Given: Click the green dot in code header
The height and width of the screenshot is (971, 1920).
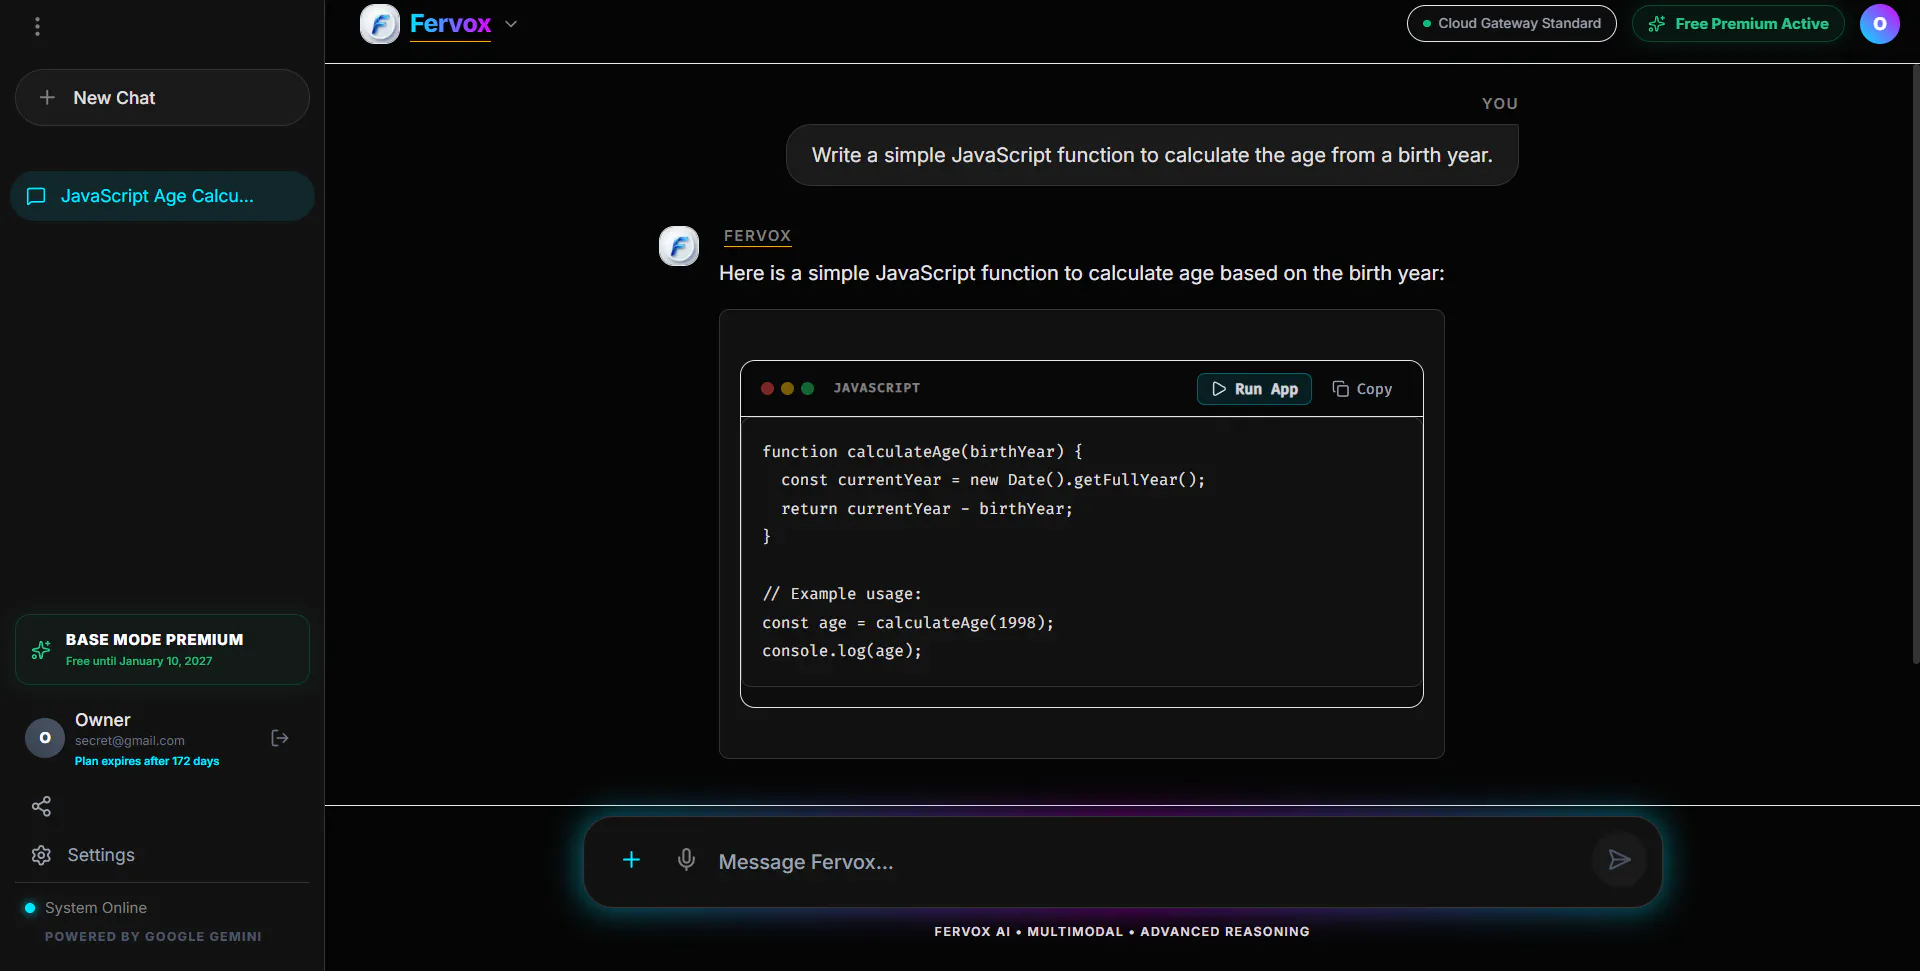Looking at the screenshot, I should [807, 389].
